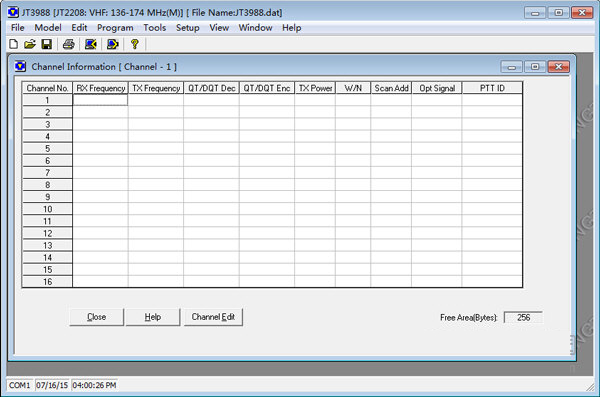Open a file with the folder icon
600x397 pixels.
point(30,44)
